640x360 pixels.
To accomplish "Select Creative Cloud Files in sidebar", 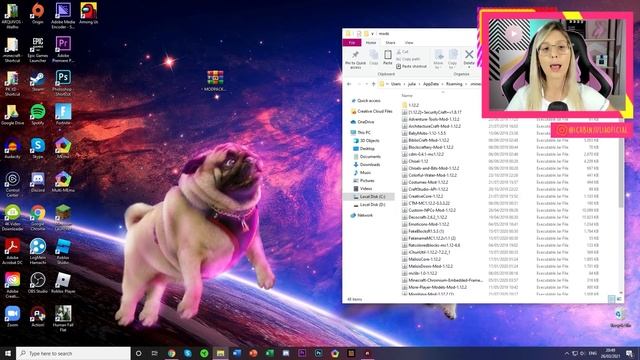I will click(372, 111).
